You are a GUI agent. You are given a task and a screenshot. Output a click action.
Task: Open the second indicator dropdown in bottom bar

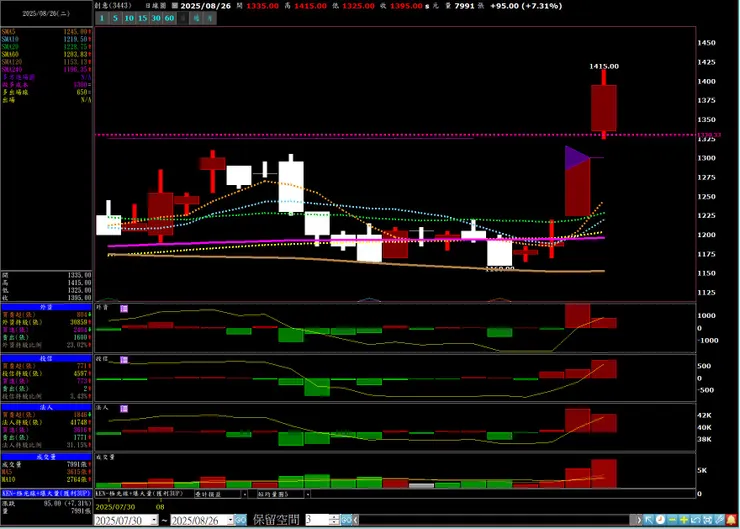point(307,494)
